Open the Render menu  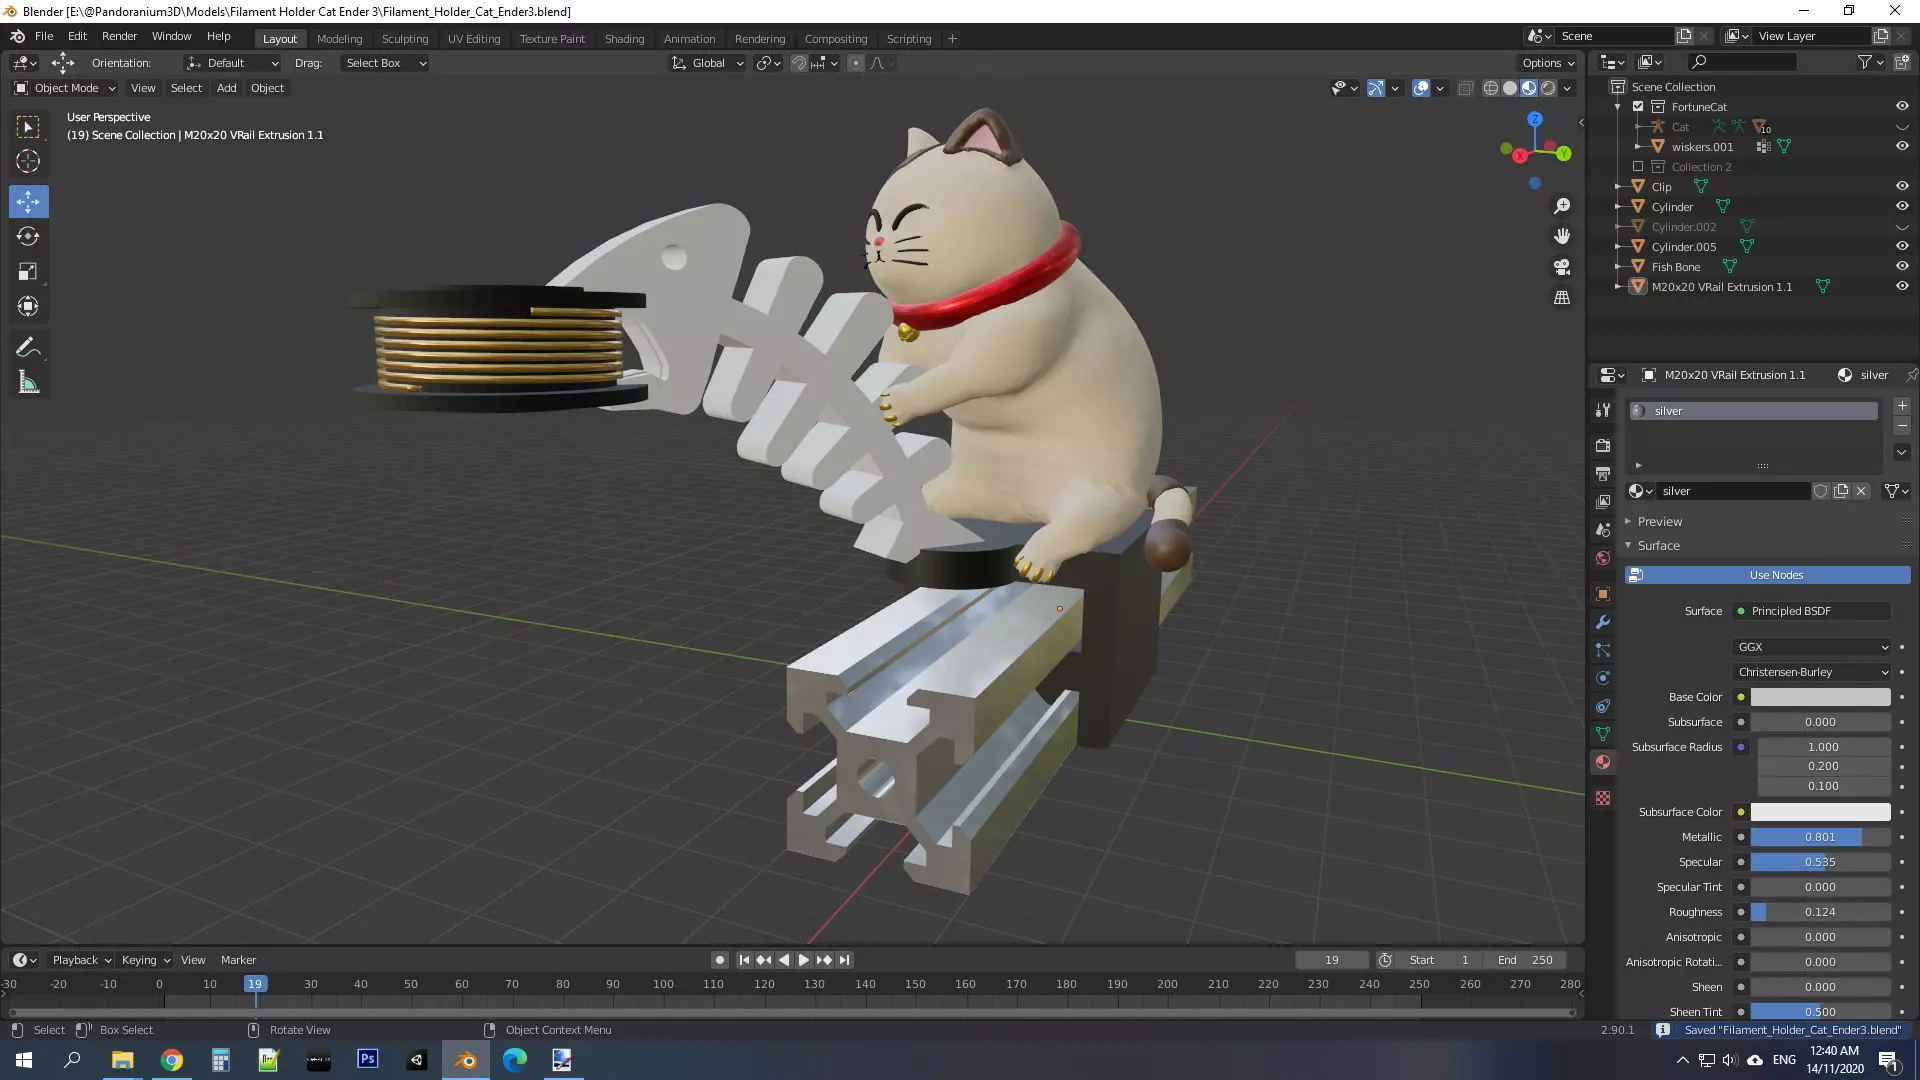click(119, 36)
